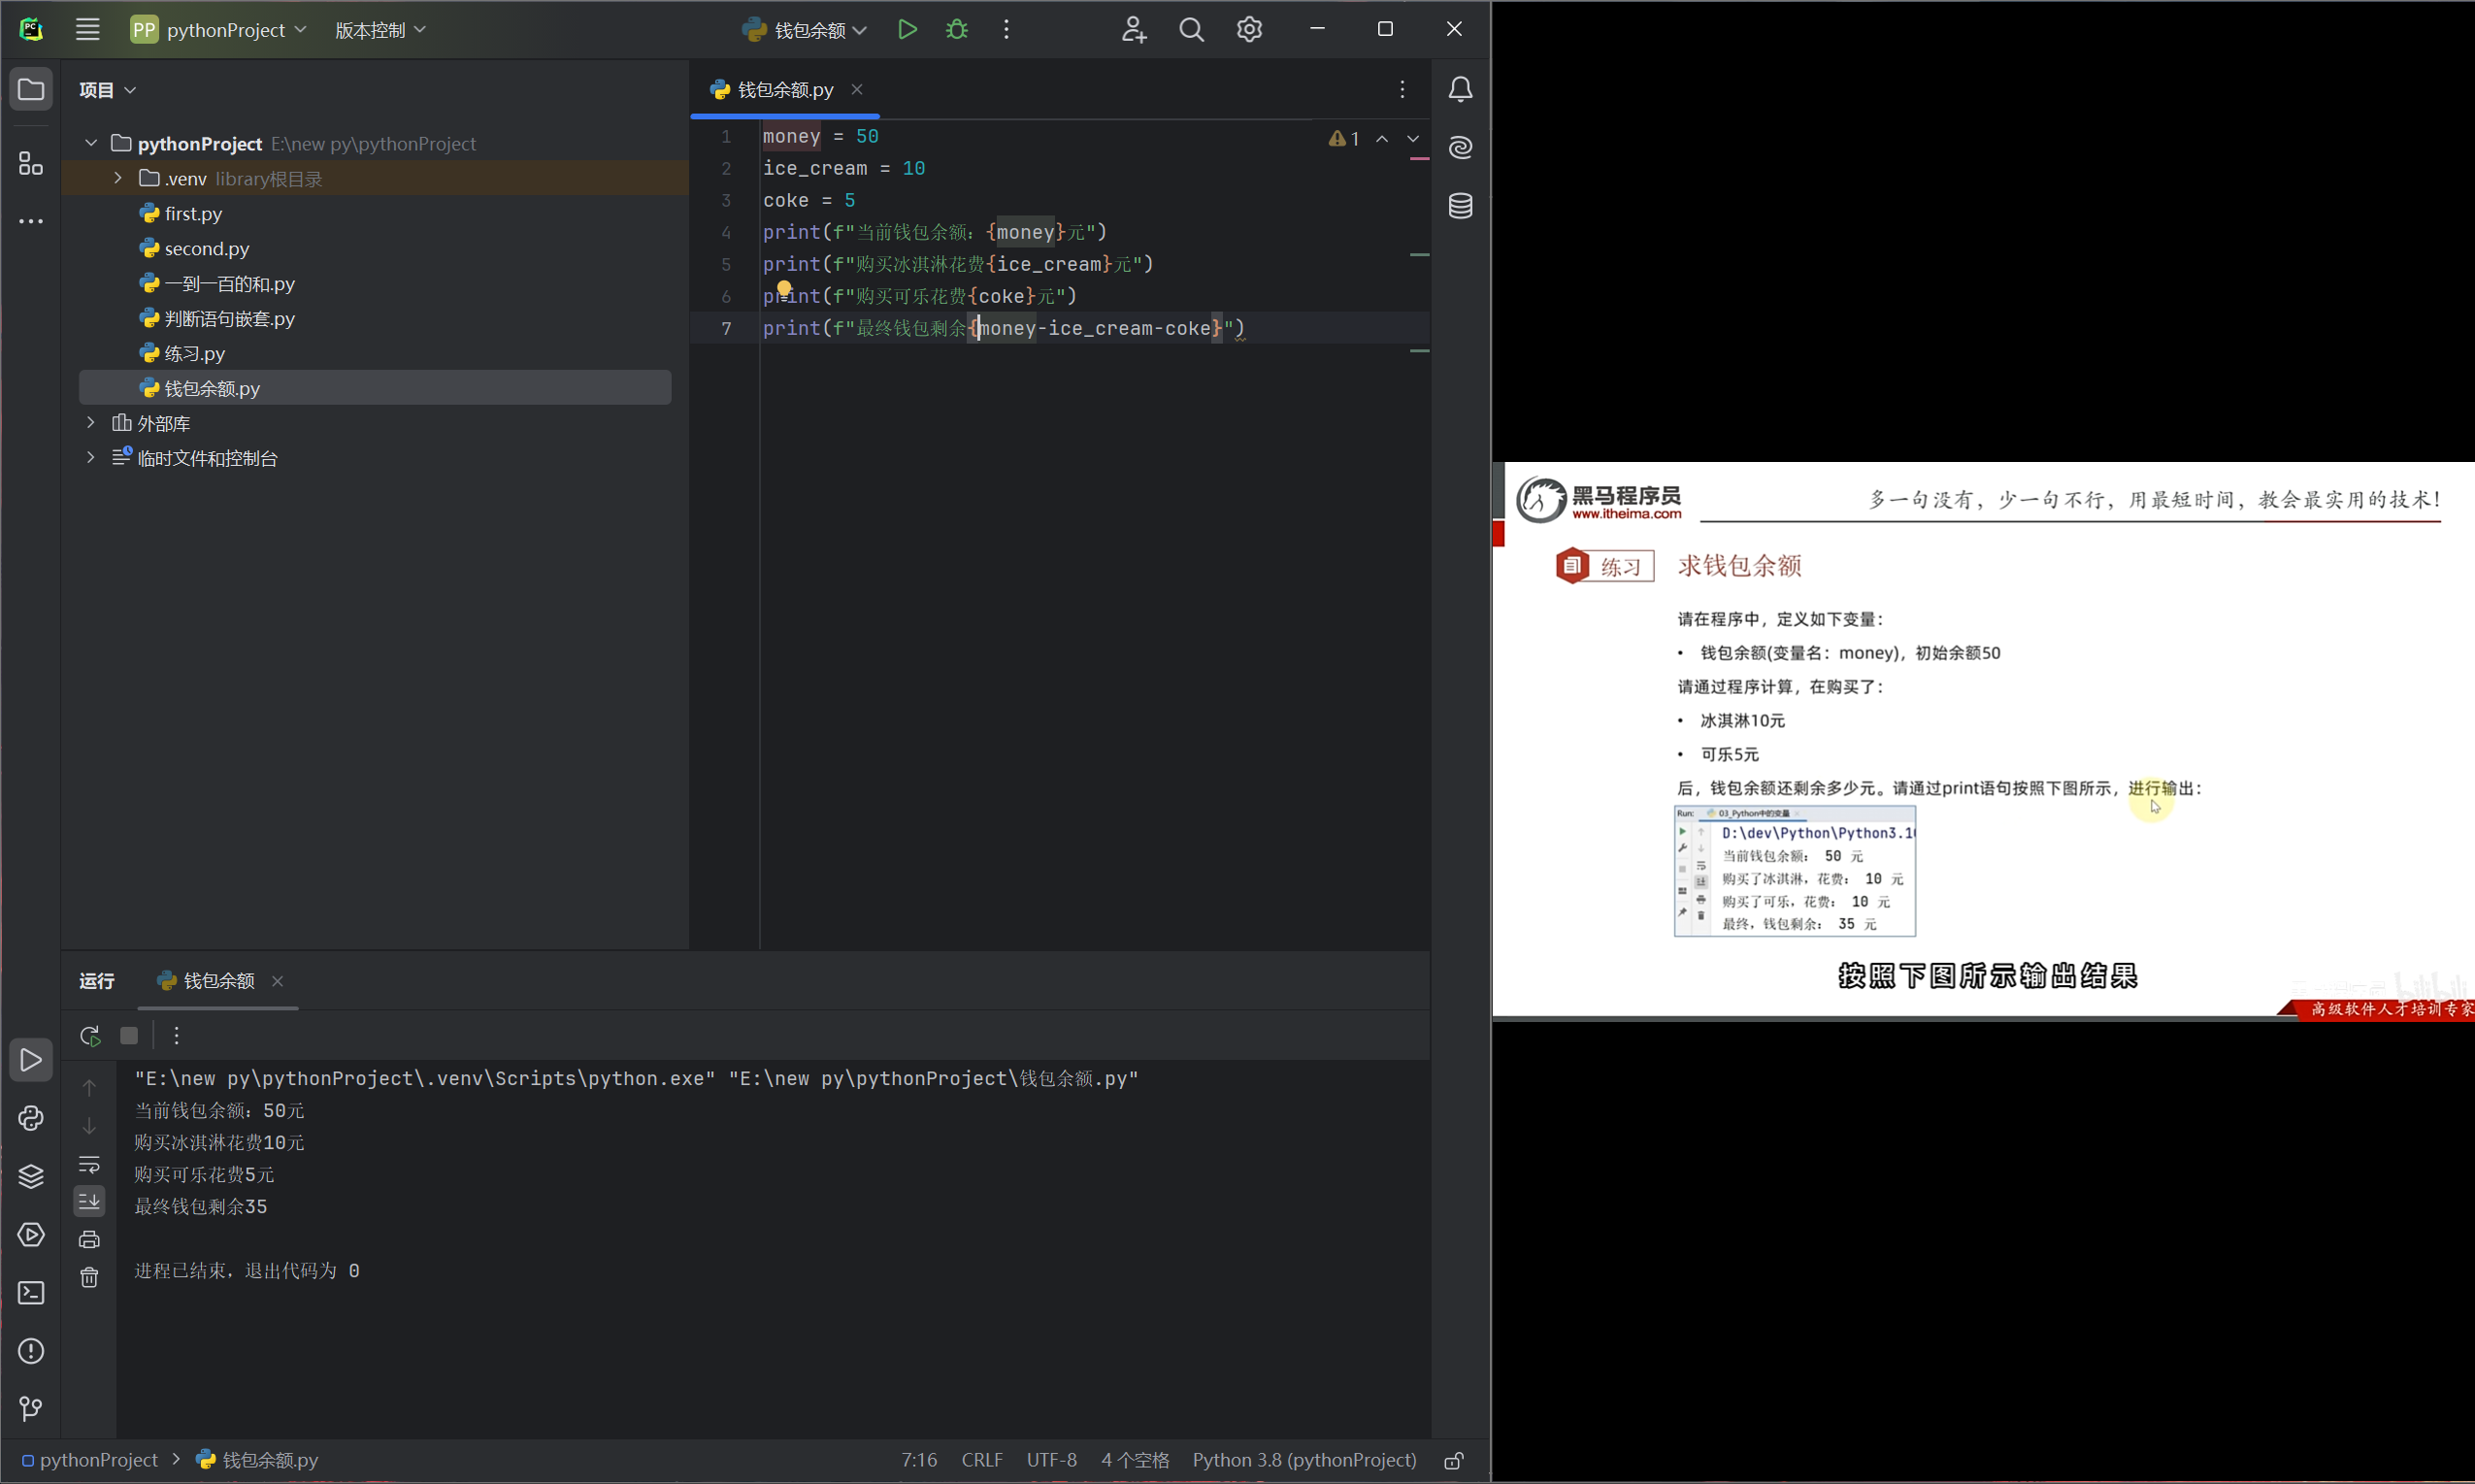
Task: Switch to the 运行 tab
Action: pos(96,981)
